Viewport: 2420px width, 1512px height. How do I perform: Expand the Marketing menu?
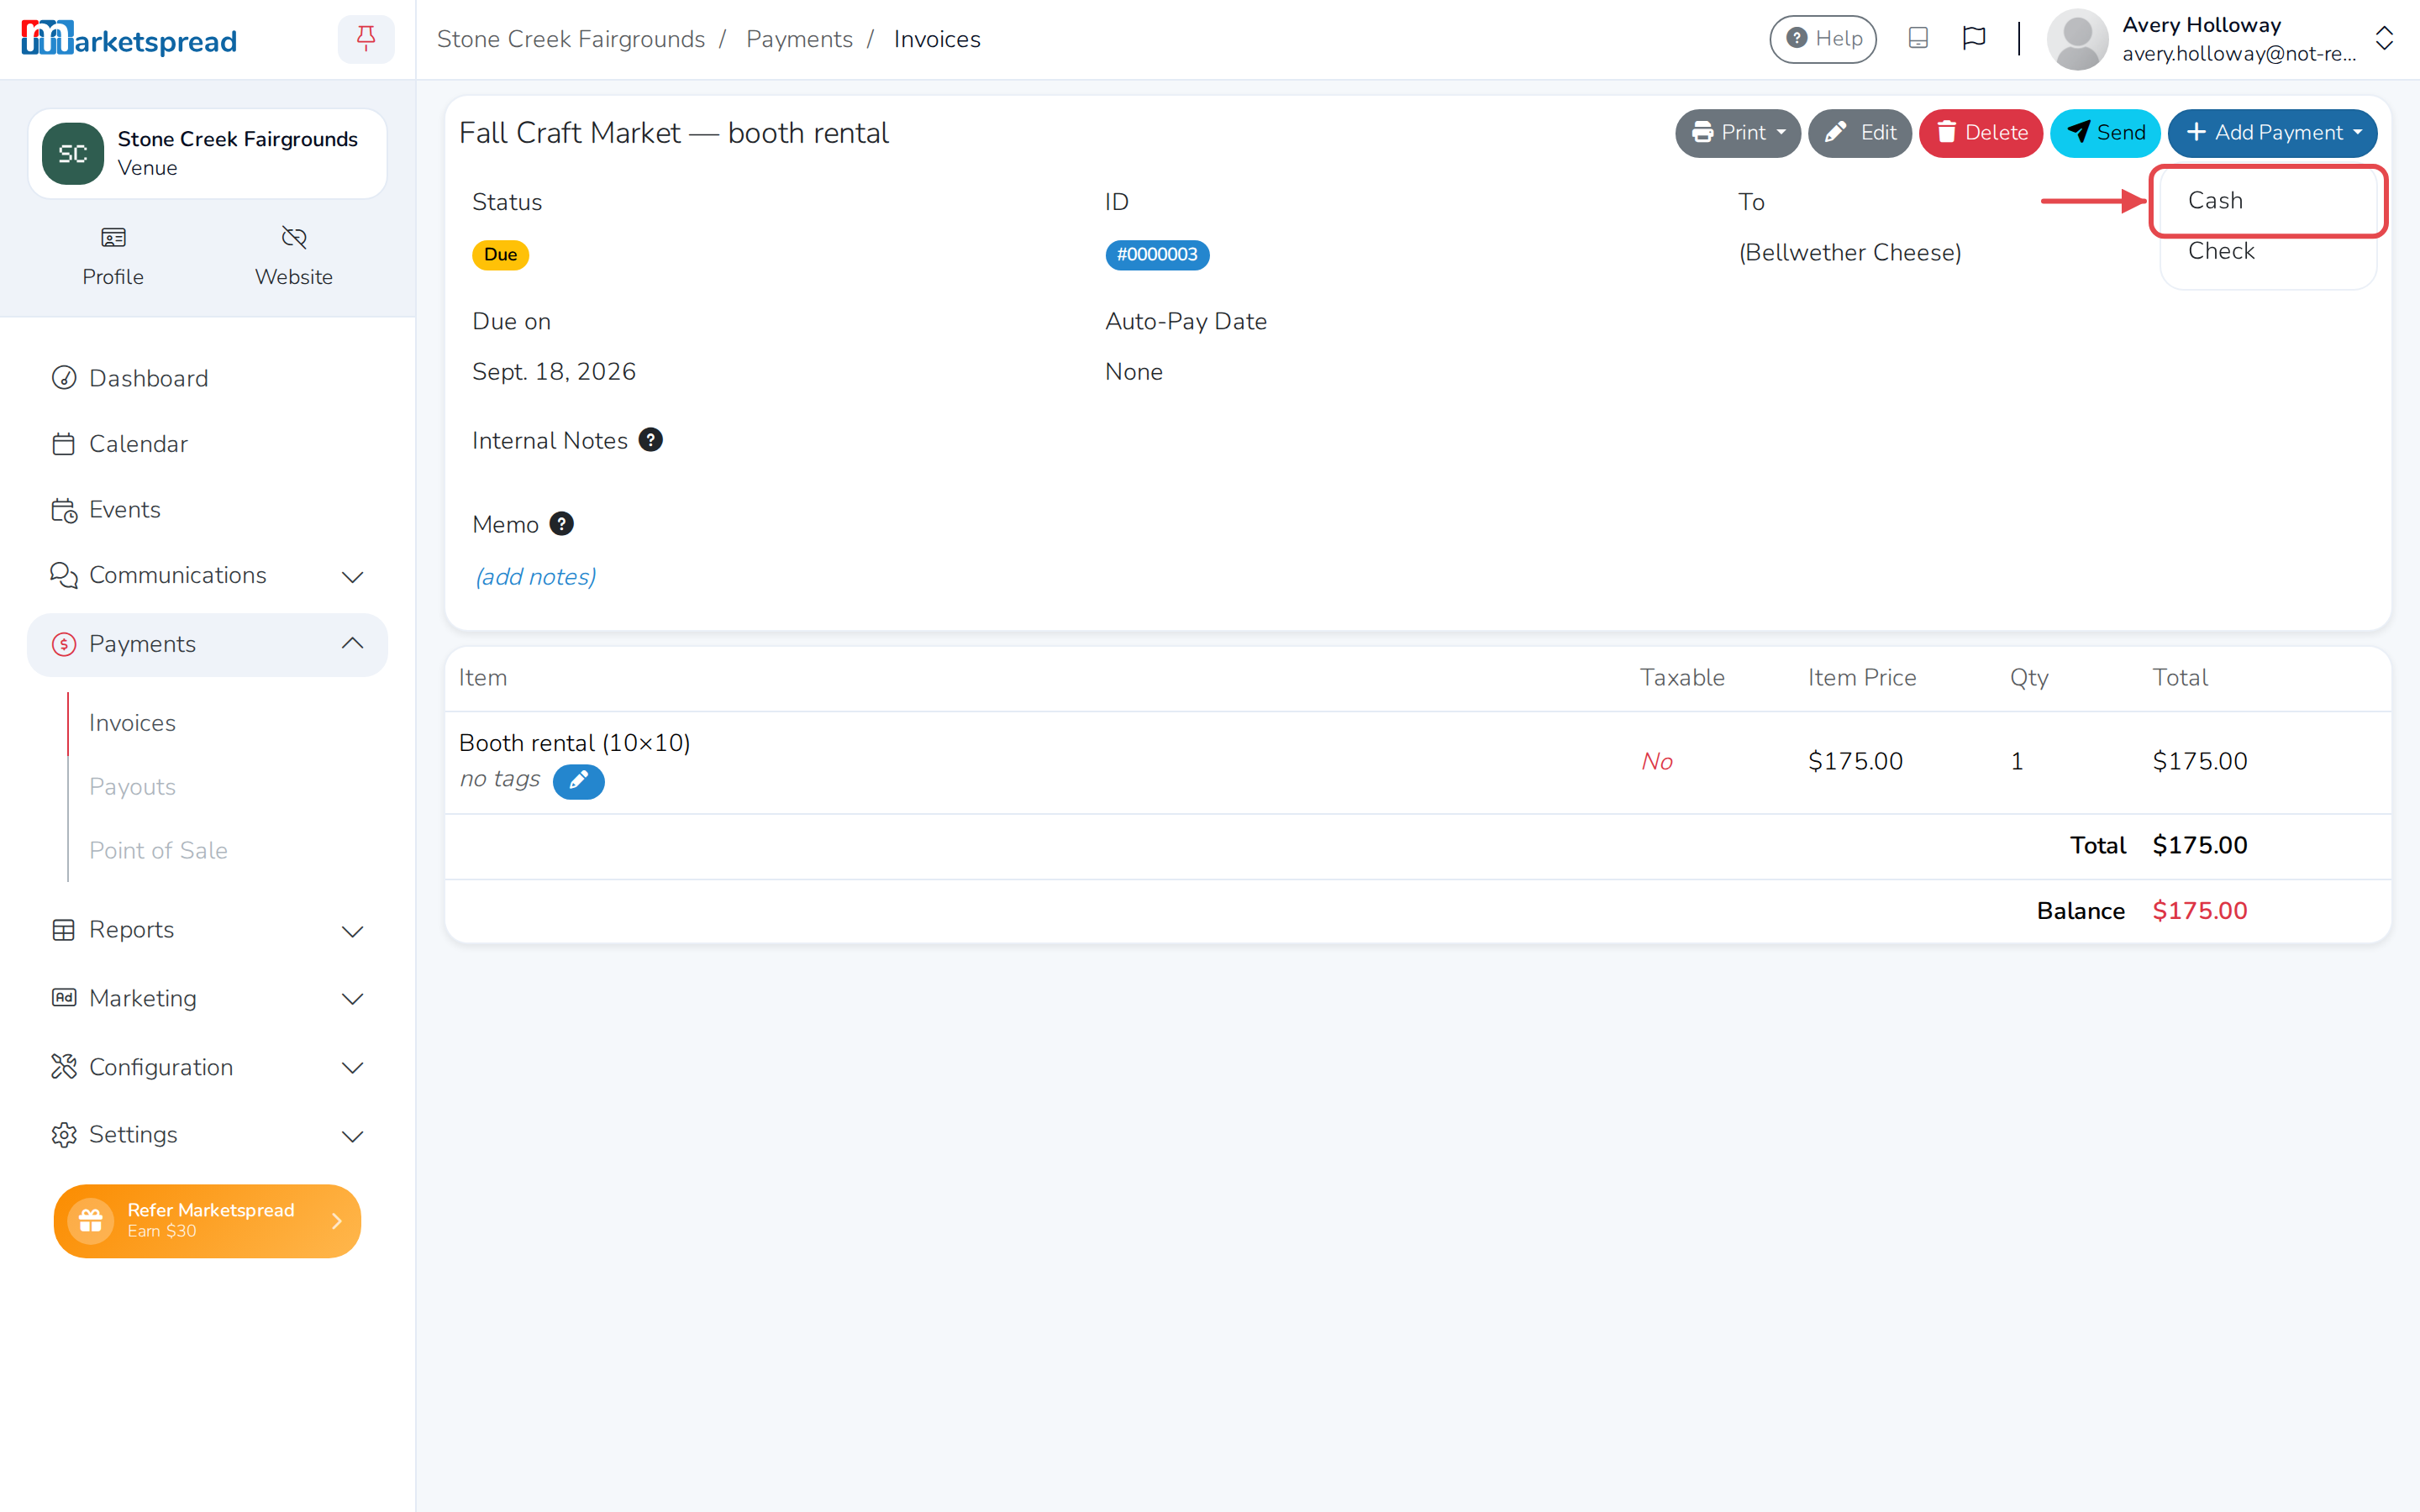click(x=207, y=998)
